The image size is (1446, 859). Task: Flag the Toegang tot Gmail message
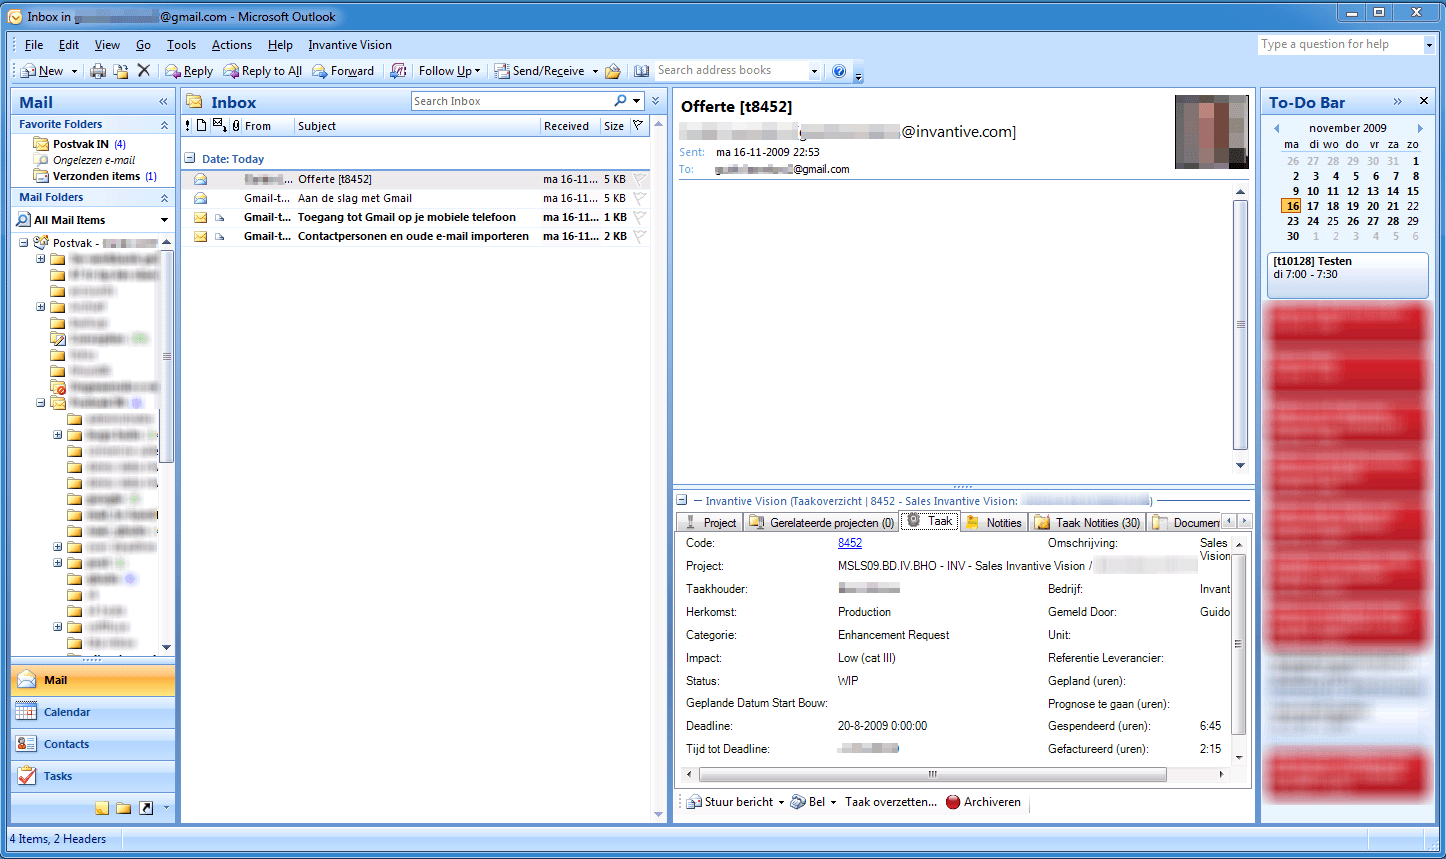click(x=640, y=217)
